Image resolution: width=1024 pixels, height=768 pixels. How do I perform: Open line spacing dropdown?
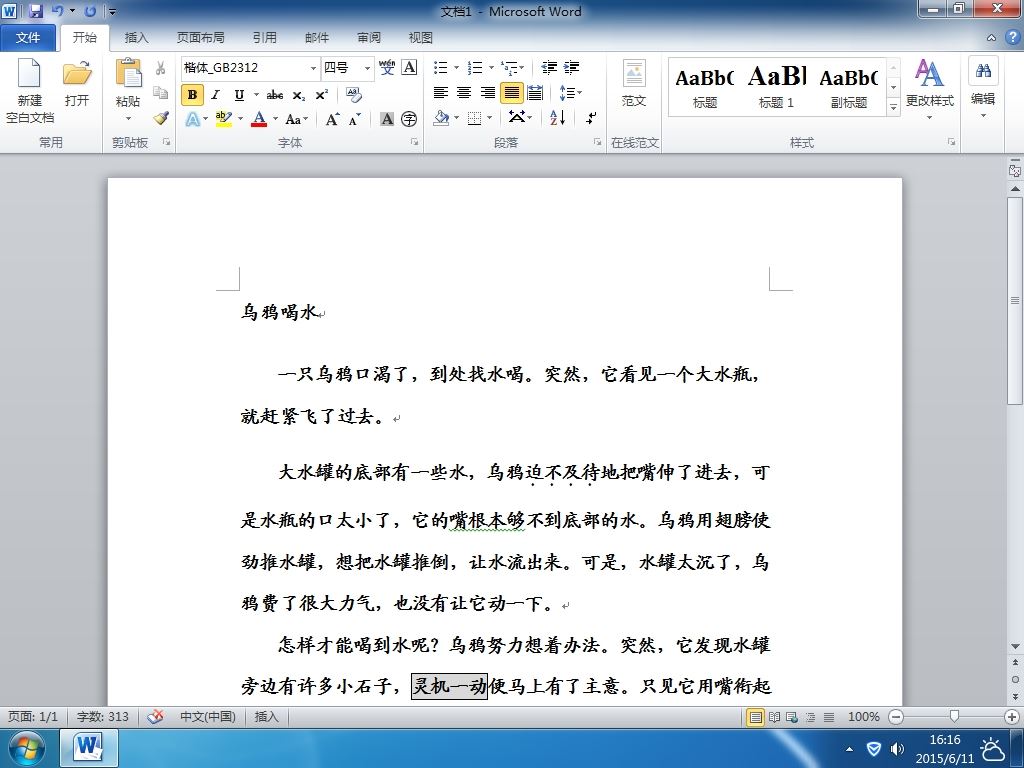(571, 93)
